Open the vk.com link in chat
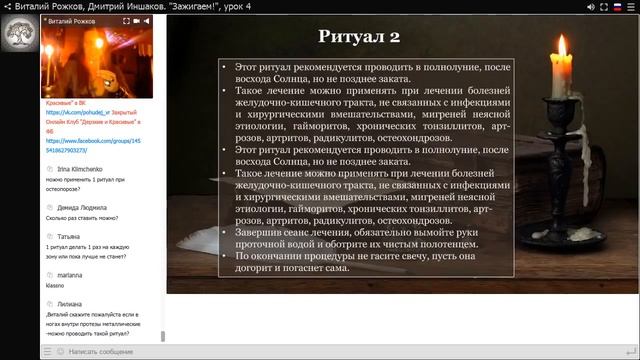Image resolution: width=640 pixels, height=360 pixels. [78, 112]
